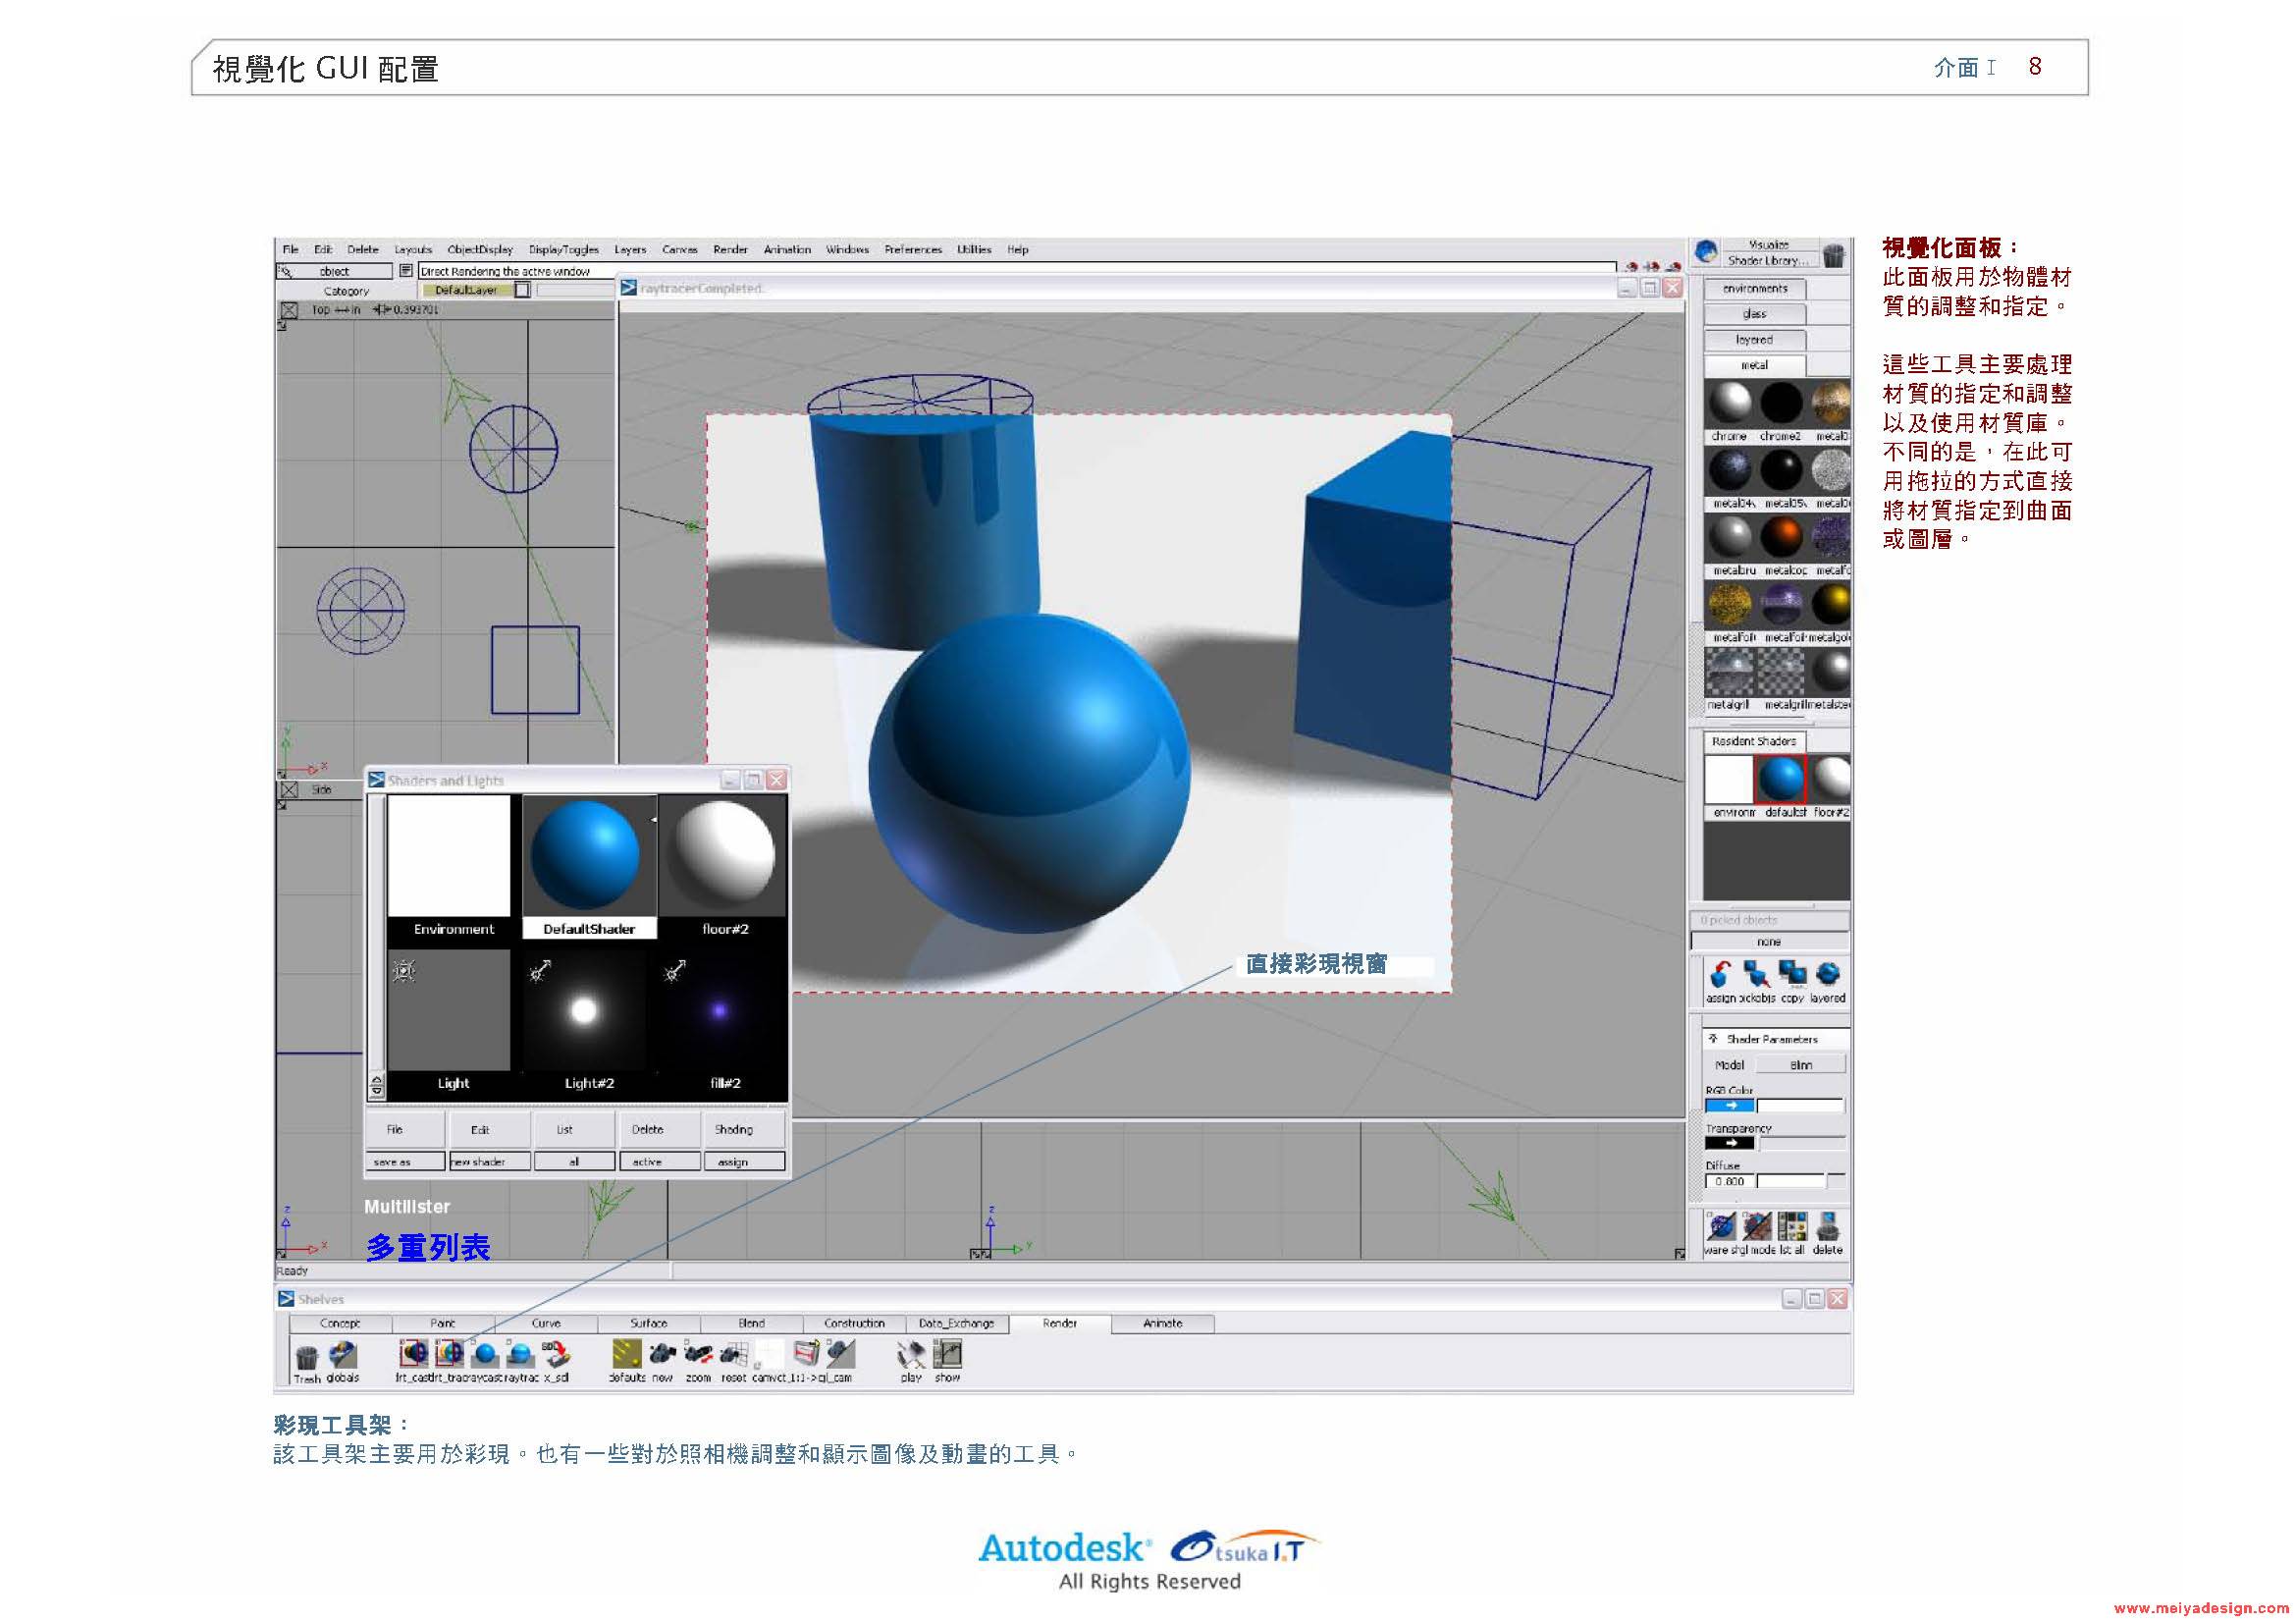2296x1622 pixels.
Task: Collapse the Shader Parameters section
Action: 1713,1039
